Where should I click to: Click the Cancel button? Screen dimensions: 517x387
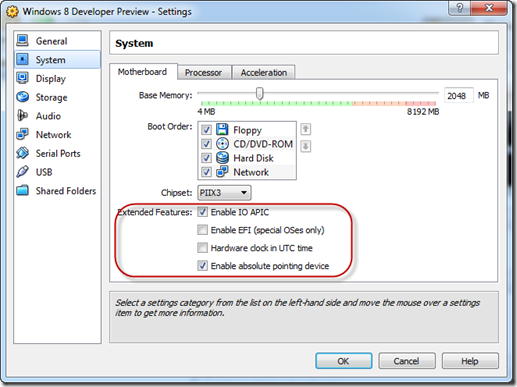point(407,361)
